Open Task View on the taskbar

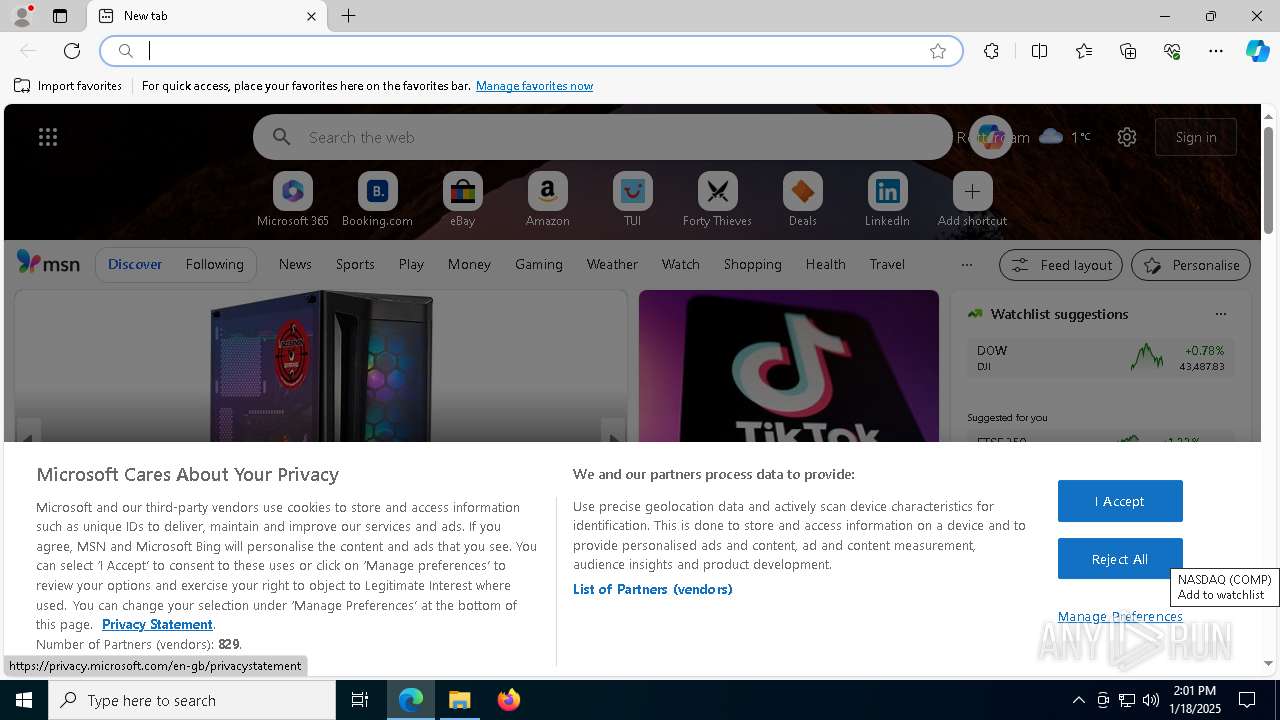[x=360, y=700]
